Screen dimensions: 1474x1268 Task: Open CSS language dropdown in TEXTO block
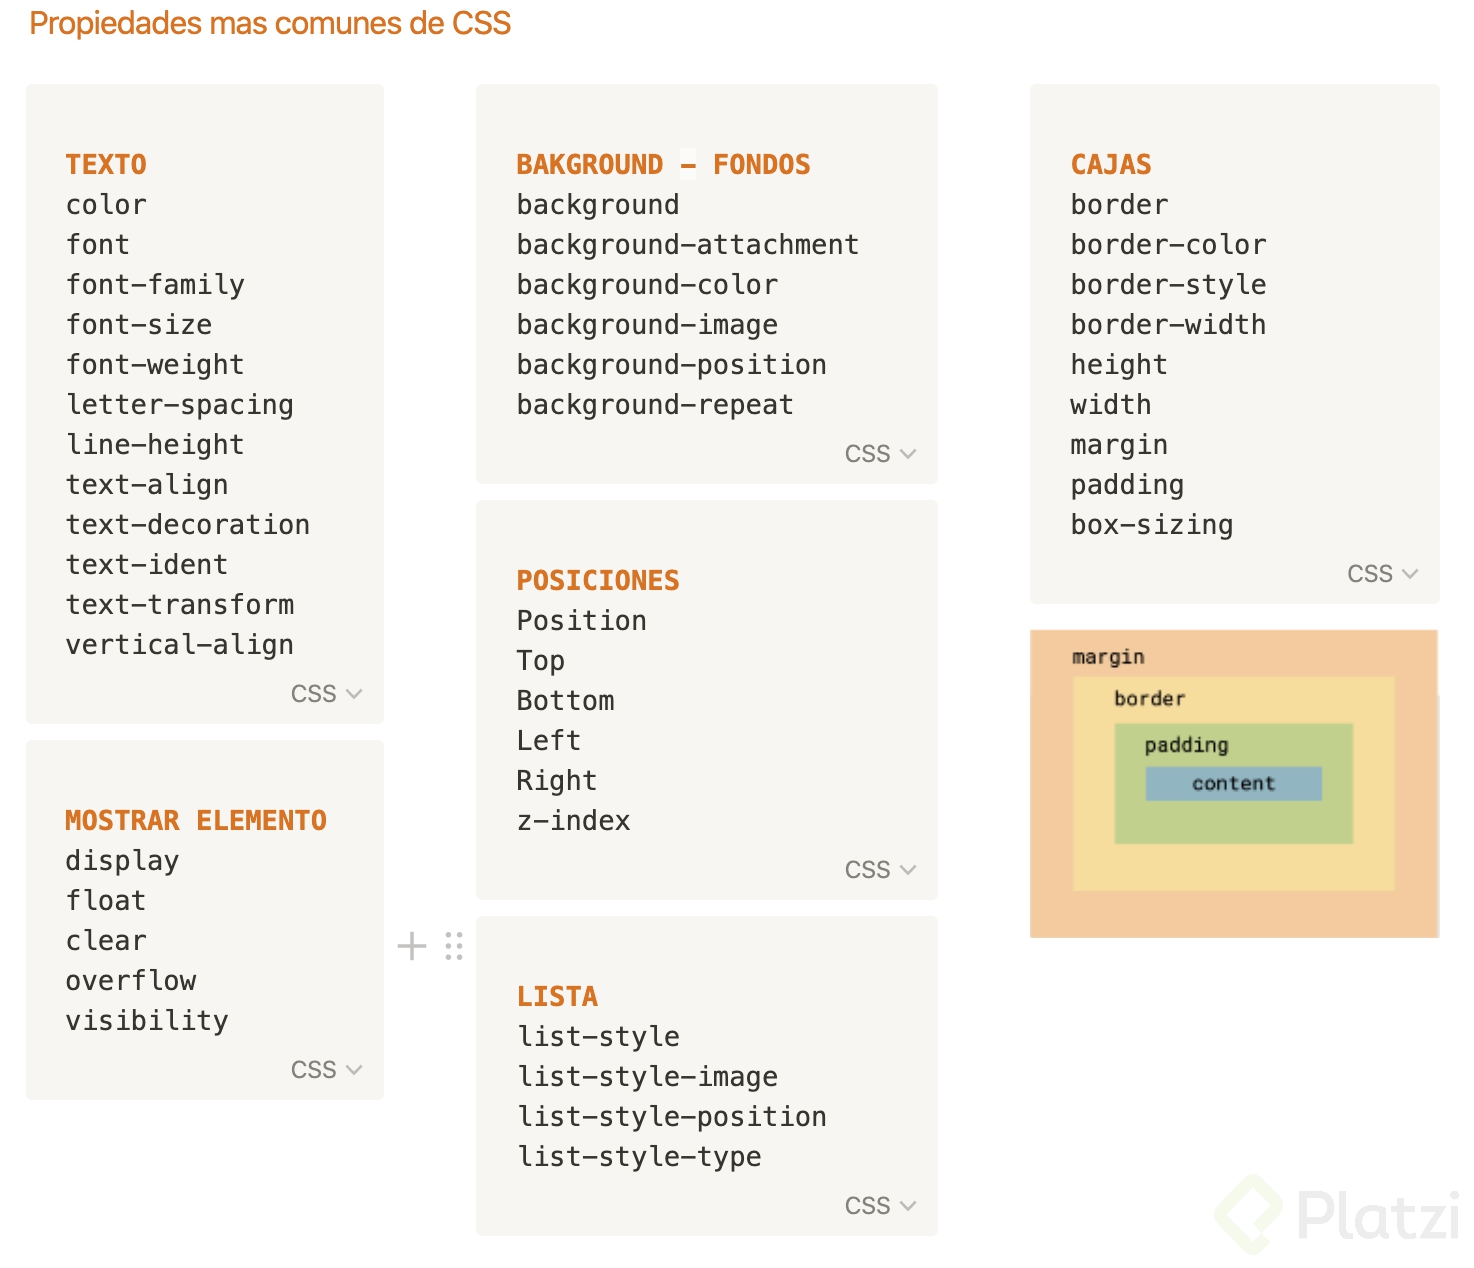point(326,694)
